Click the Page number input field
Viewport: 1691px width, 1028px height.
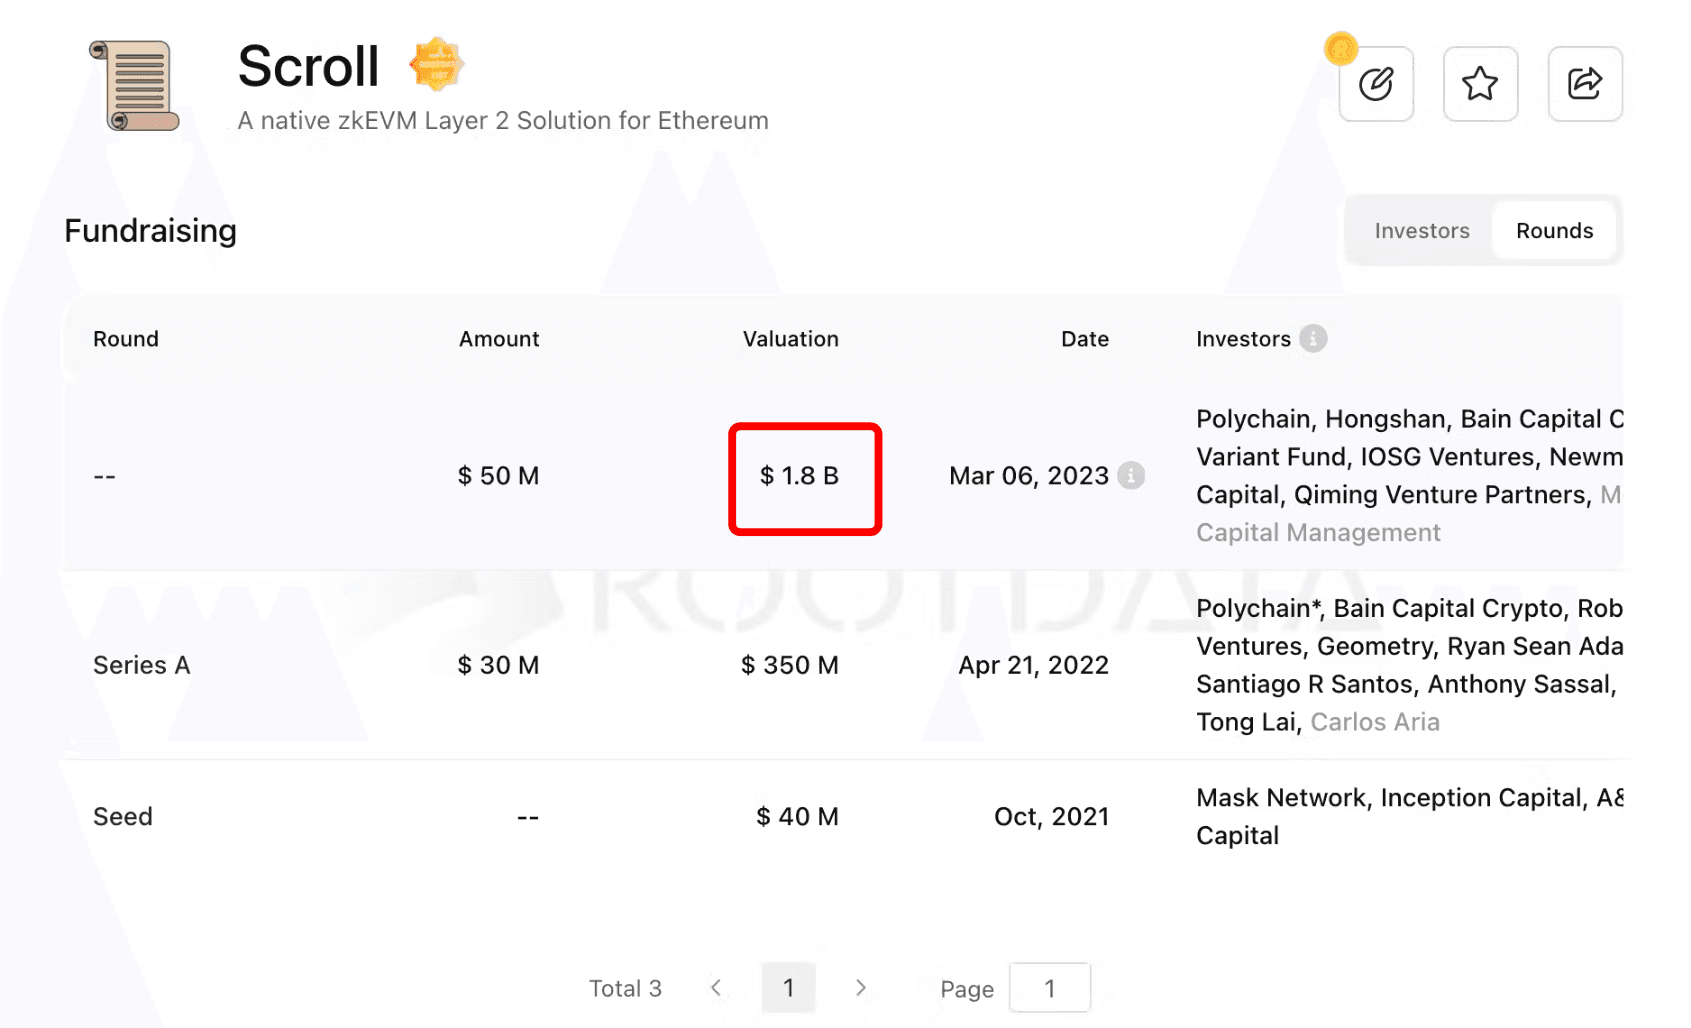pos(1049,988)
